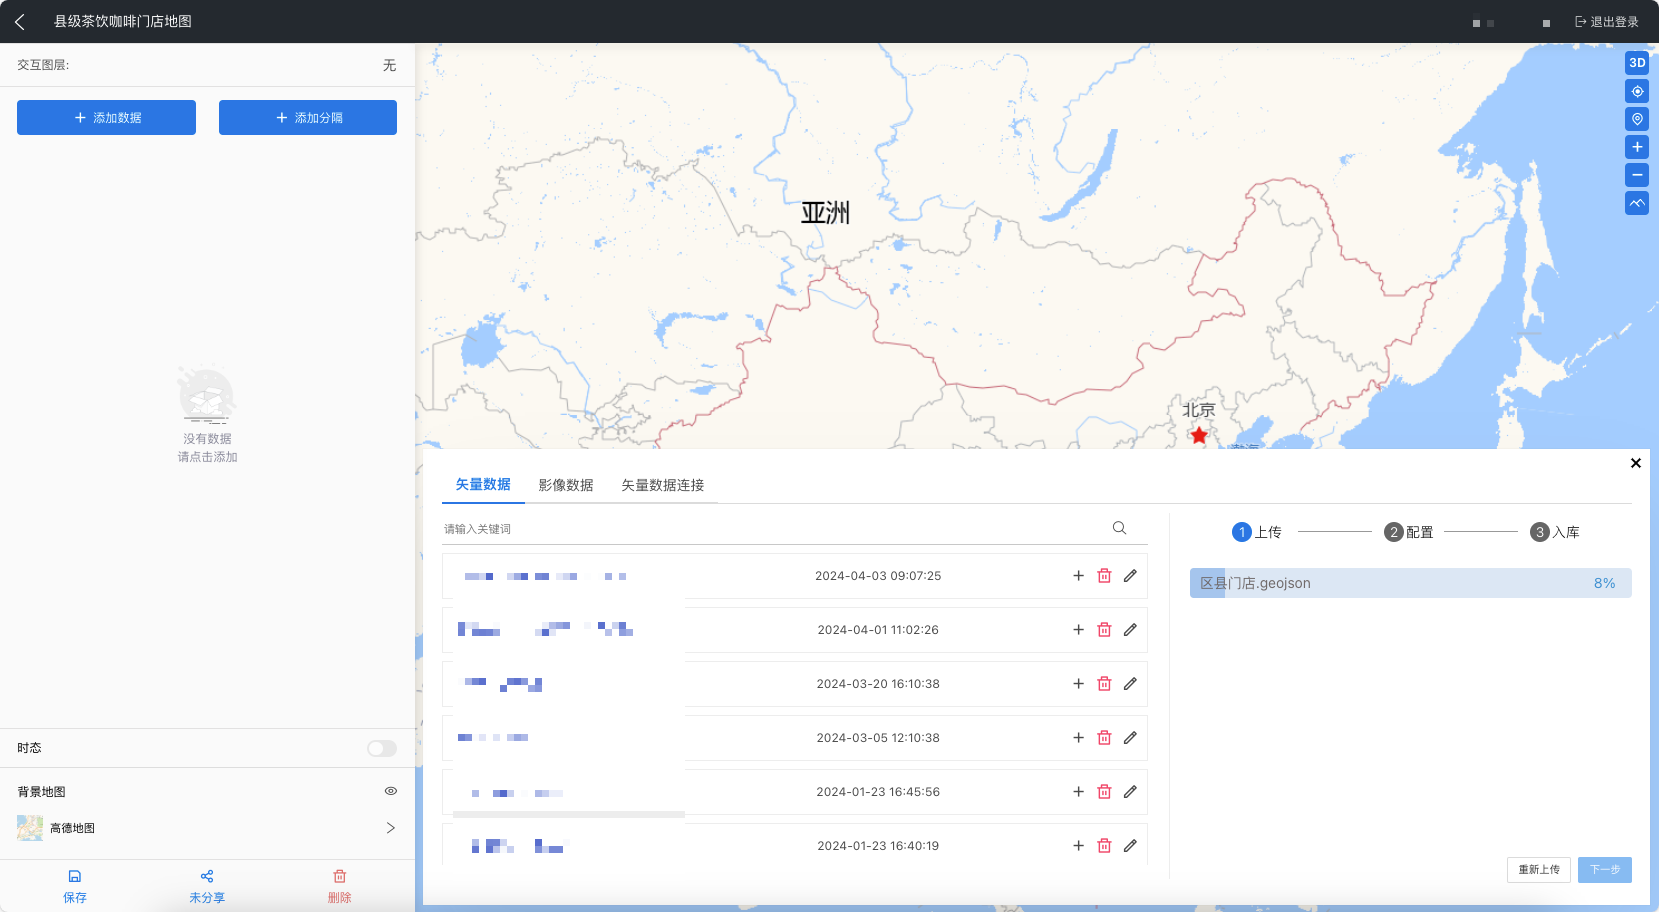Switch the map to 3D view
The width and height of the screenshot is (1659, 912).
click(x=1637, y=63)
